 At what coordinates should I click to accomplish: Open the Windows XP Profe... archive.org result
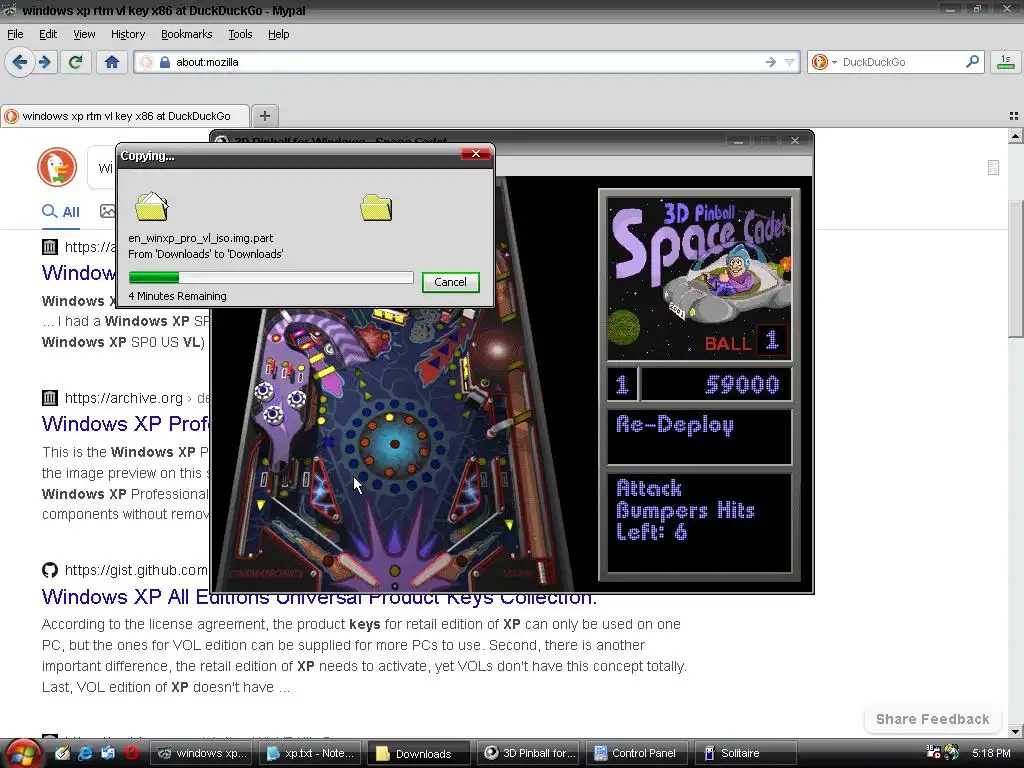pos(125,424)
